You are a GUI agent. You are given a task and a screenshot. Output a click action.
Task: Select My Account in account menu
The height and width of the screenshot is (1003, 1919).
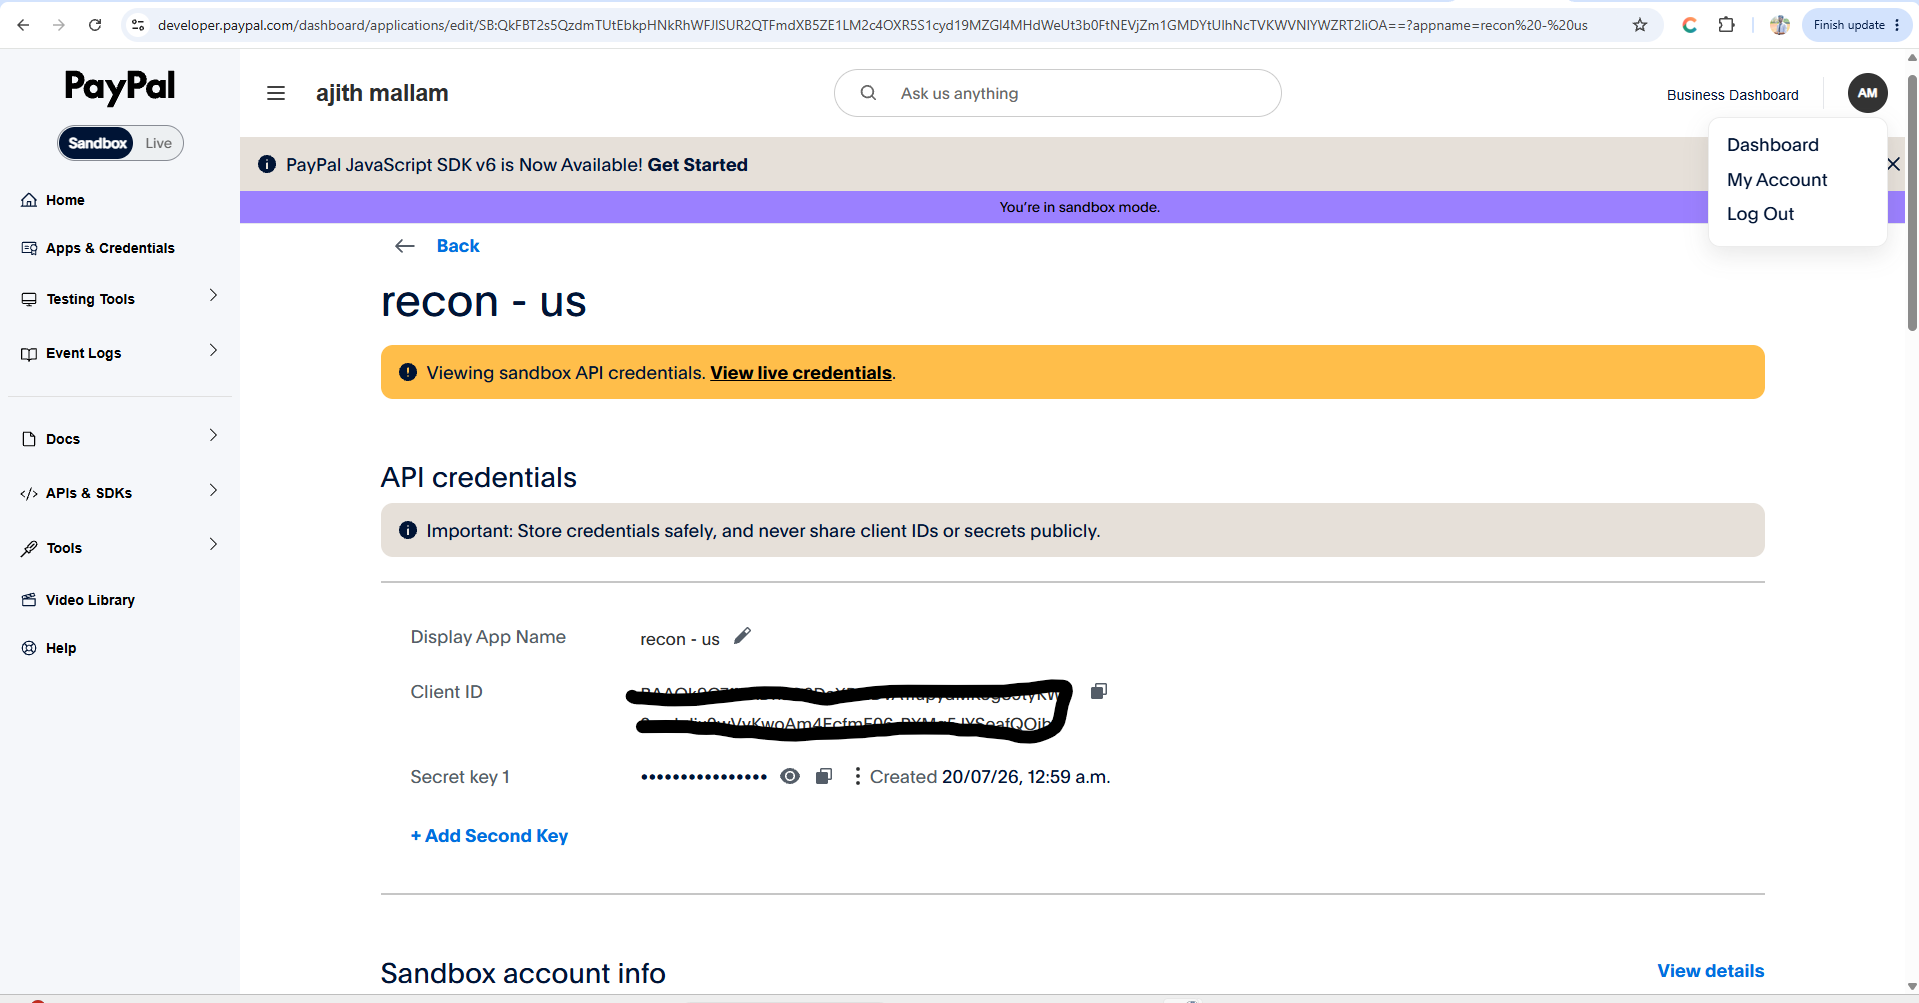(x=1776, y=180)
